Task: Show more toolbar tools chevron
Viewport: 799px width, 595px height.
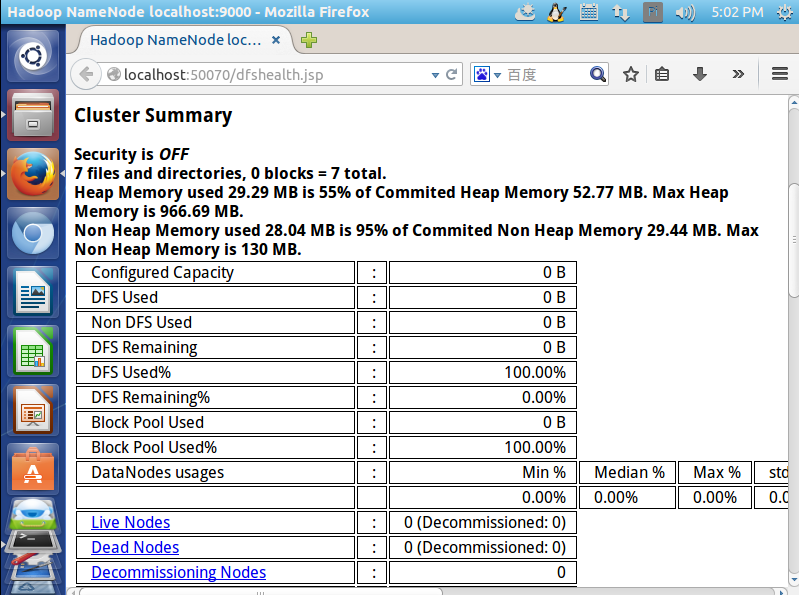Action: pyautogui.click(x=738, y=74)
